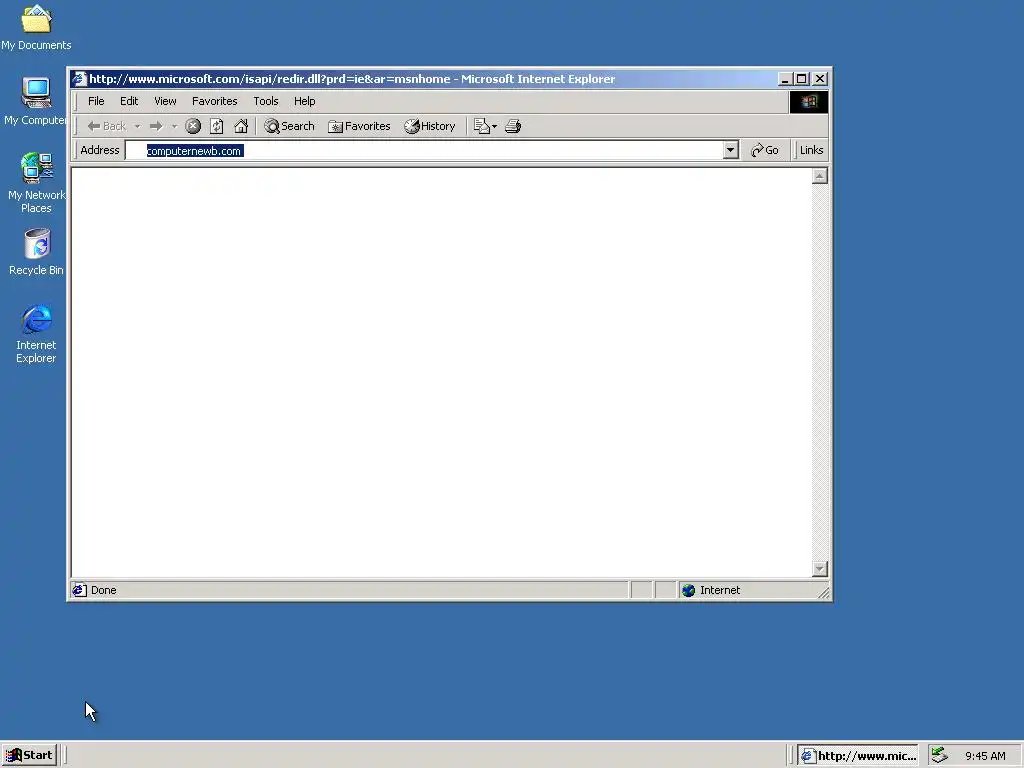Close the Internet Explorer window
The image size is (1024, 768).
820,79
